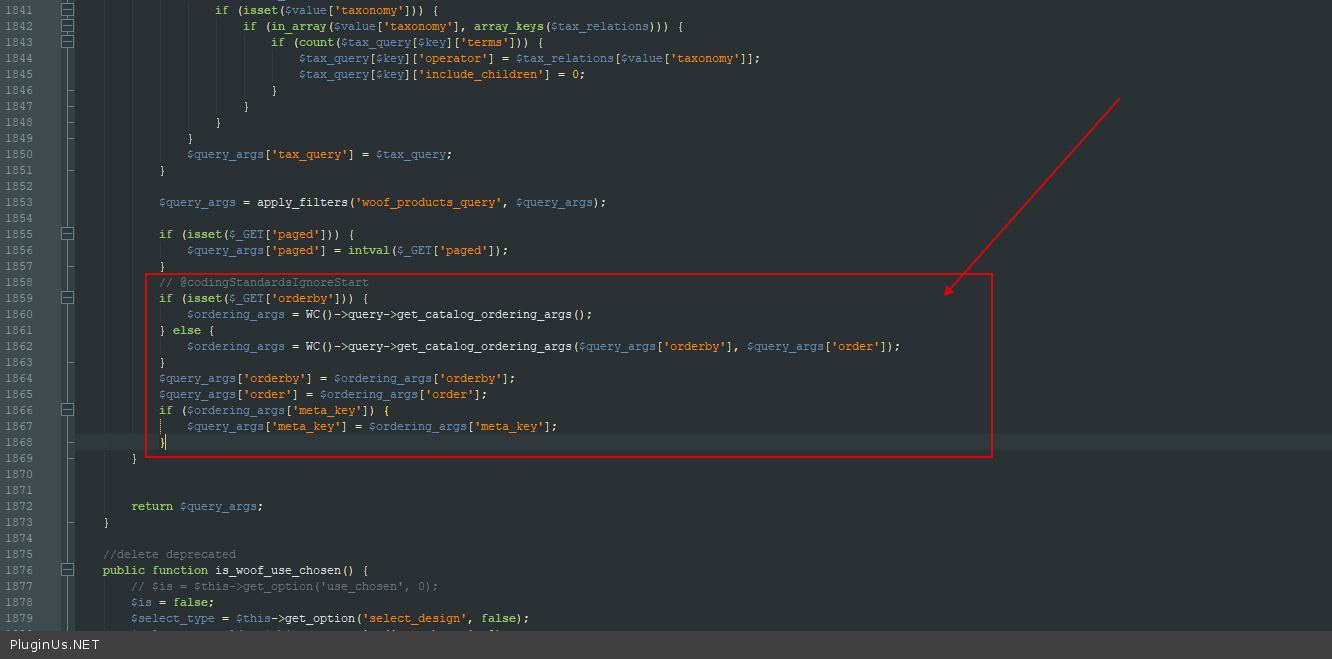Collapse the fold marker at line 1841

pos(67,10)
